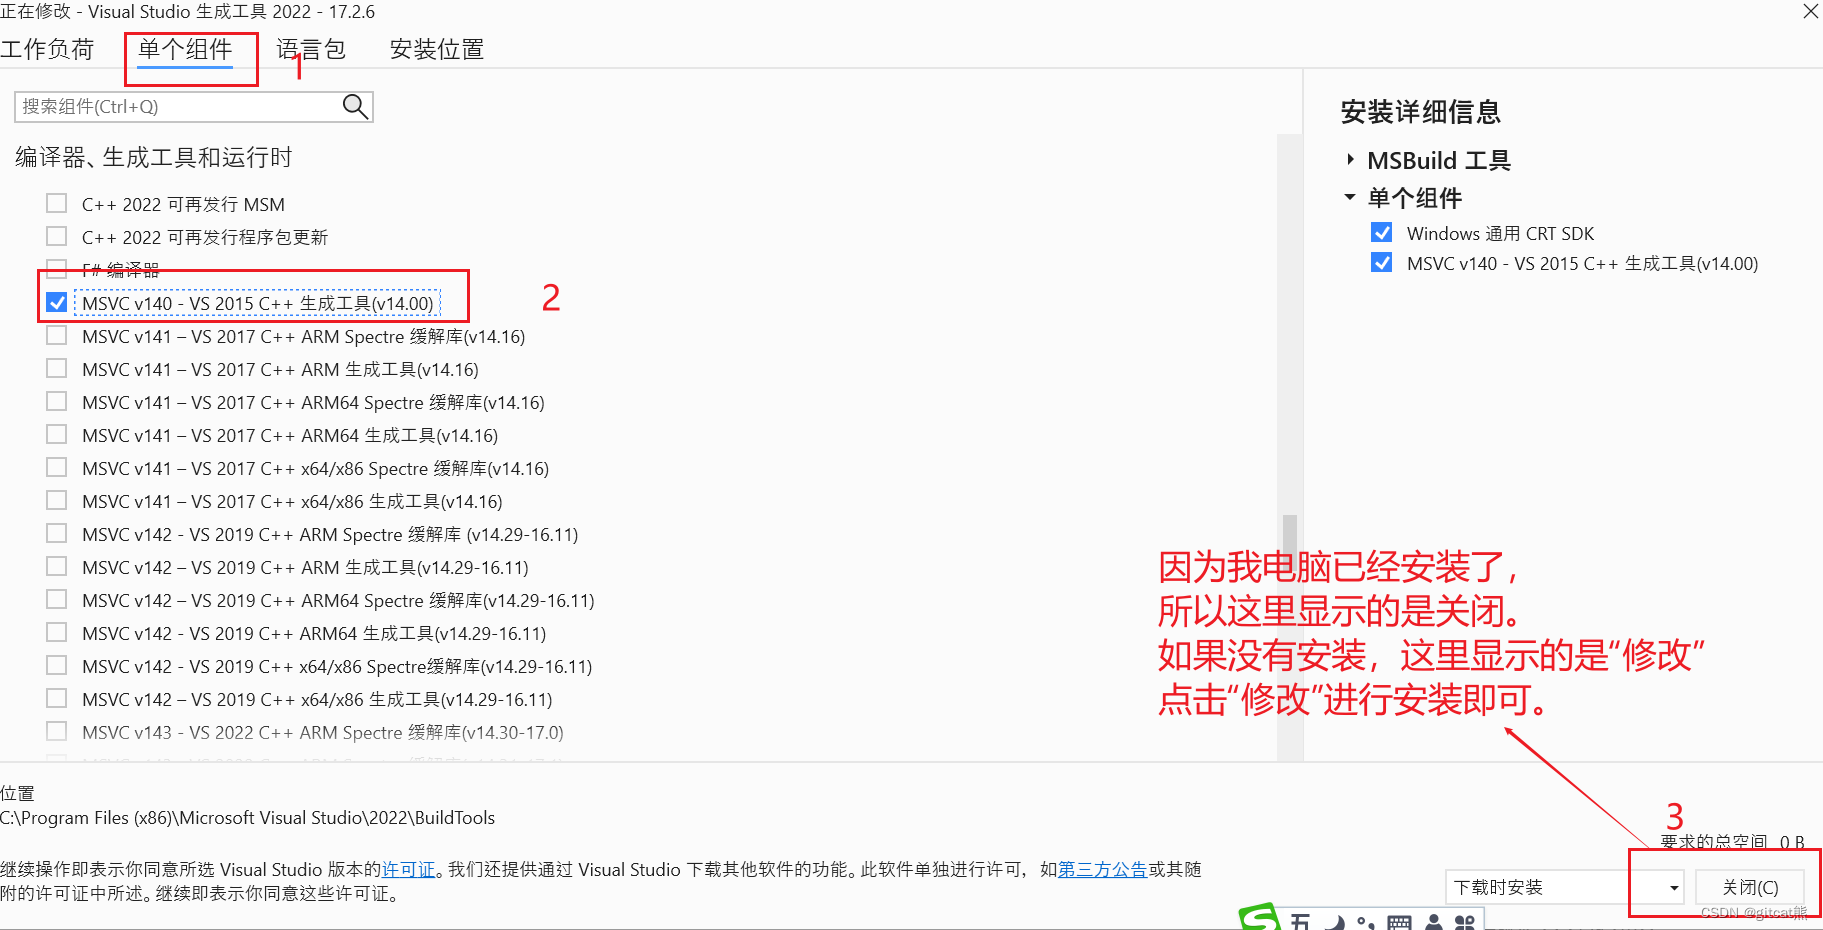Check MSVC v142 x64/x86 生成工具(v14.29-16.11)
Viewport: 1823px width, 930px height.
[x=57, y=699]
